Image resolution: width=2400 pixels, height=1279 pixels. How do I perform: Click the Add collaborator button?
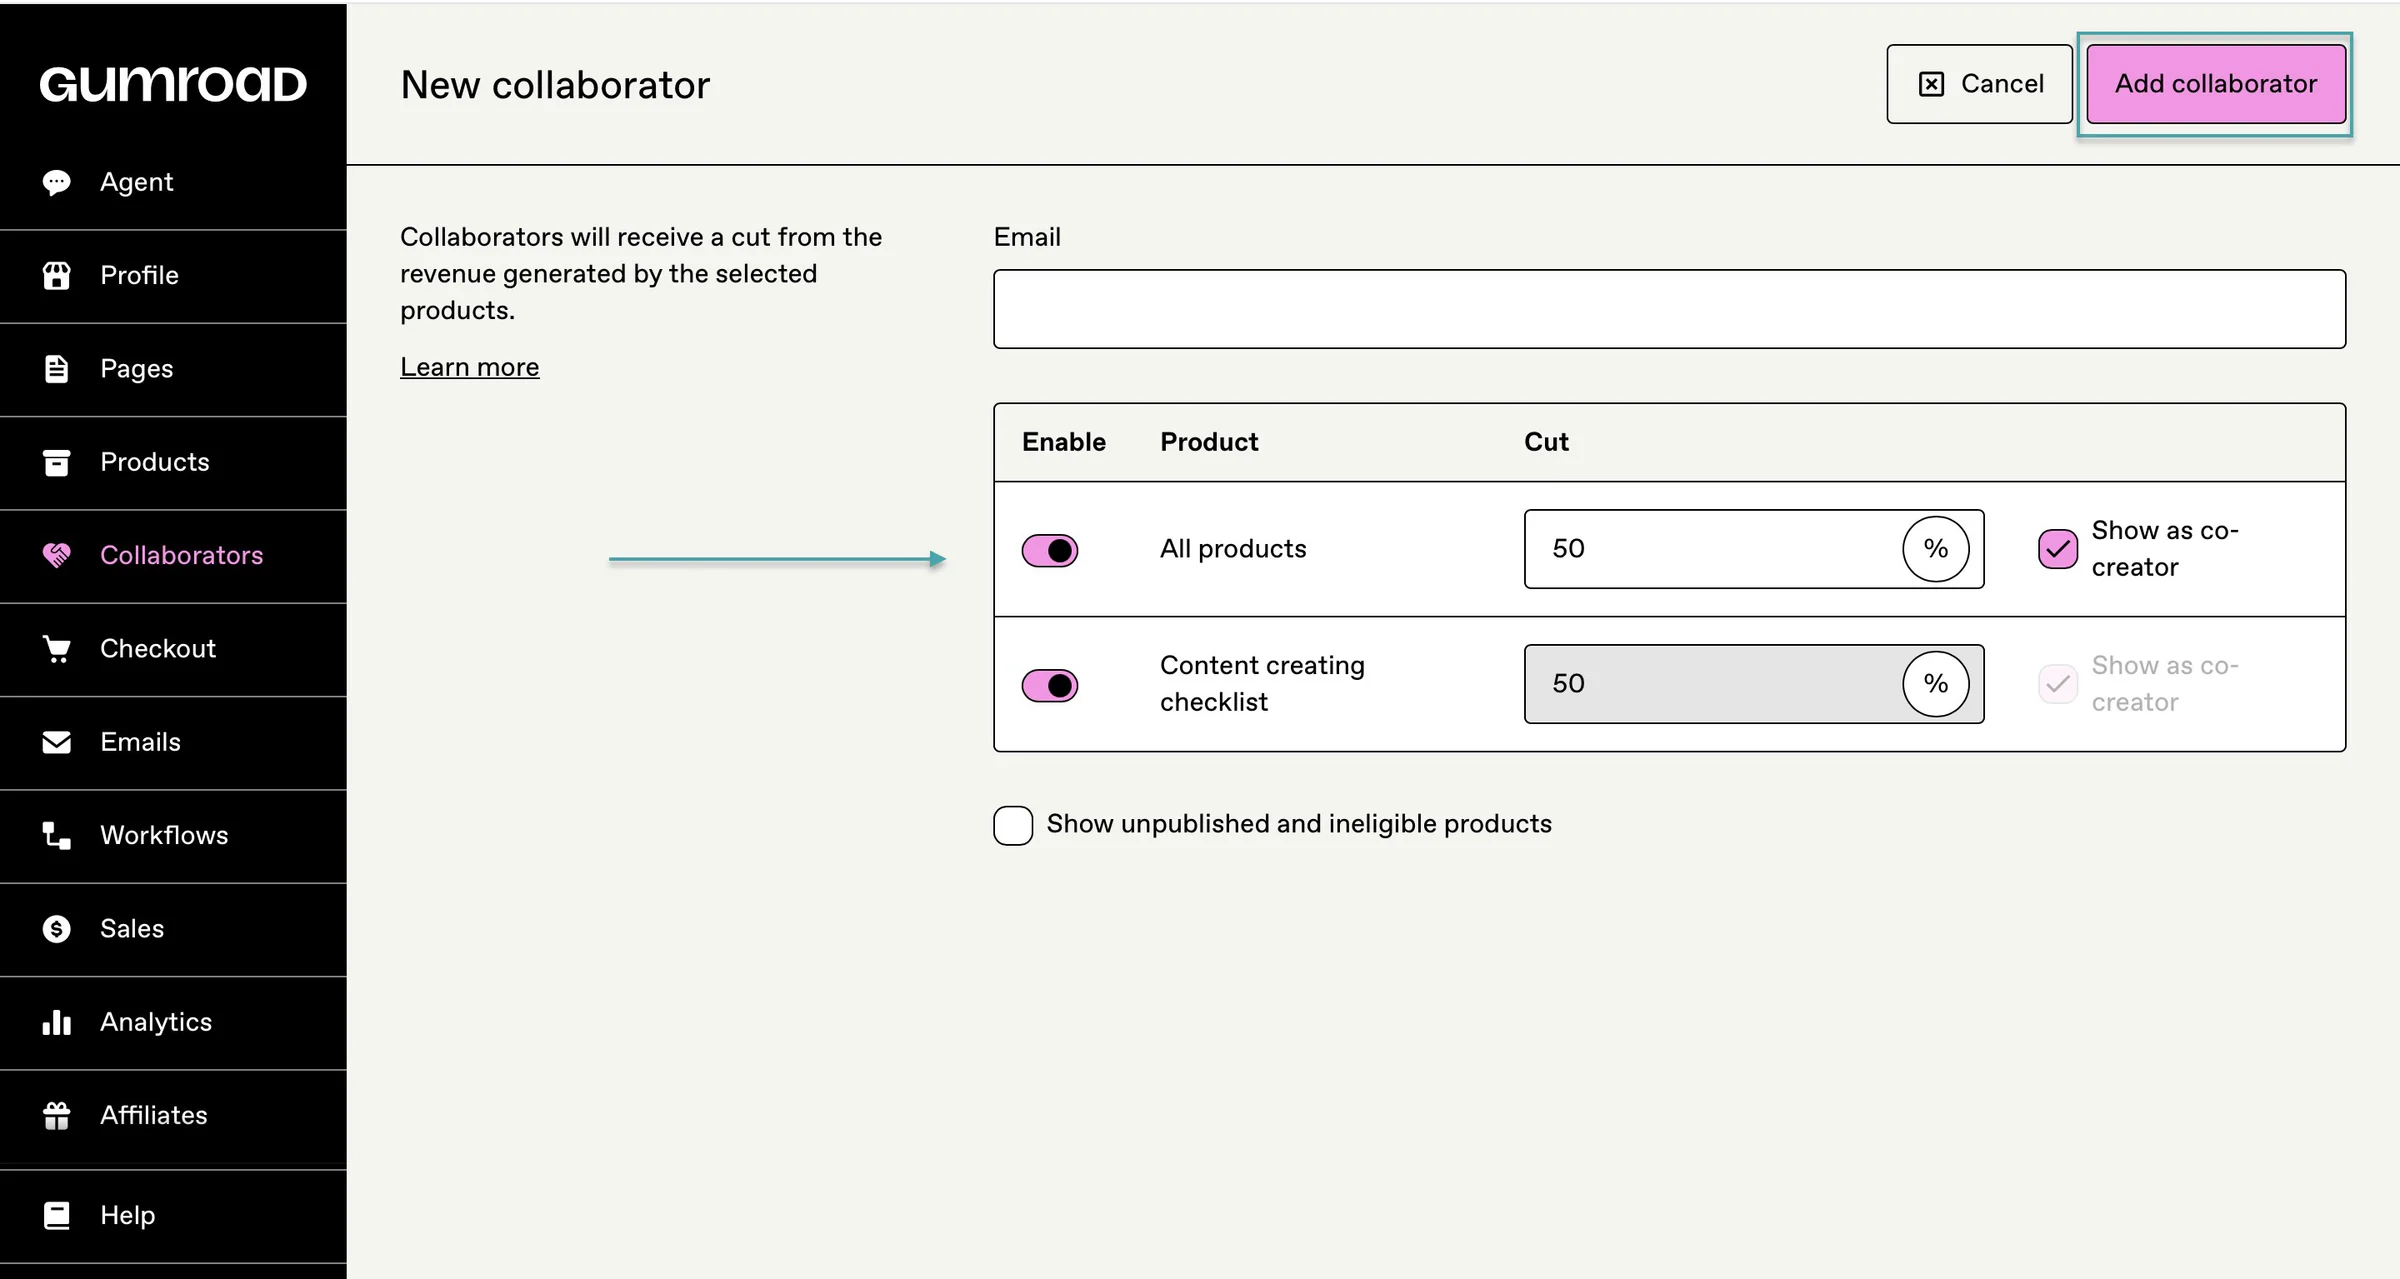2216,84
